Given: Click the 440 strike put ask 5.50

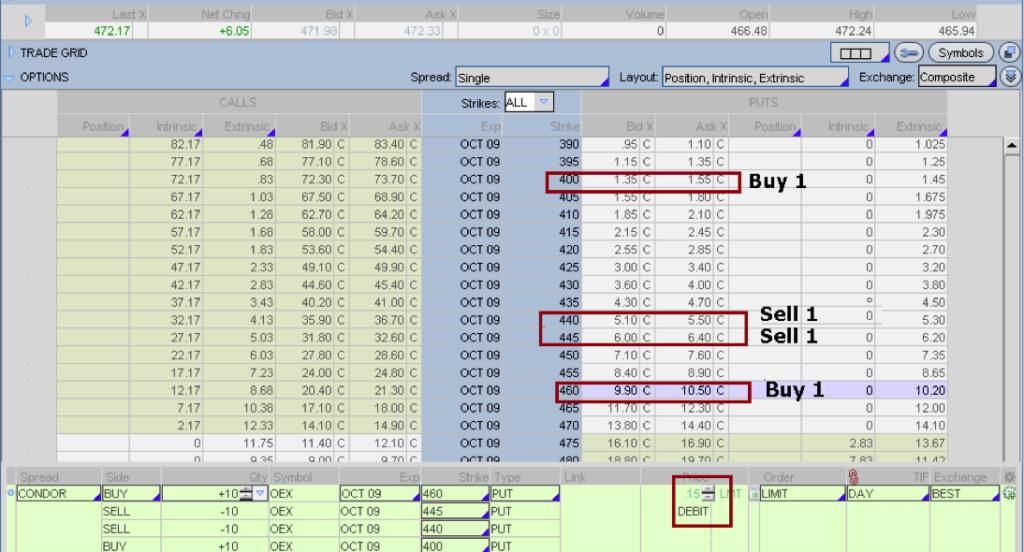Looking at the screenshot, I should [699, 320].
